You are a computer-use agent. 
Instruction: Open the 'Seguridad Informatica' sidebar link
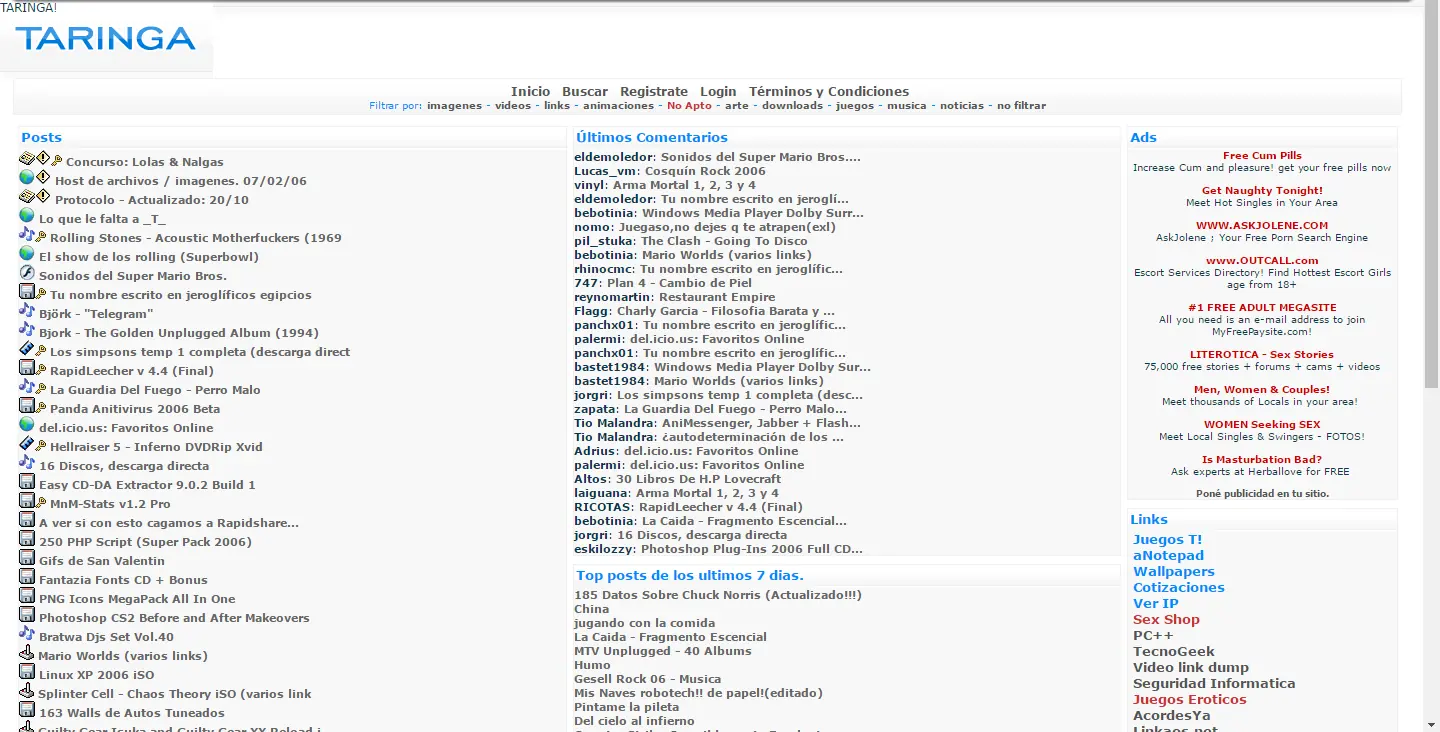pos(1214,684)
